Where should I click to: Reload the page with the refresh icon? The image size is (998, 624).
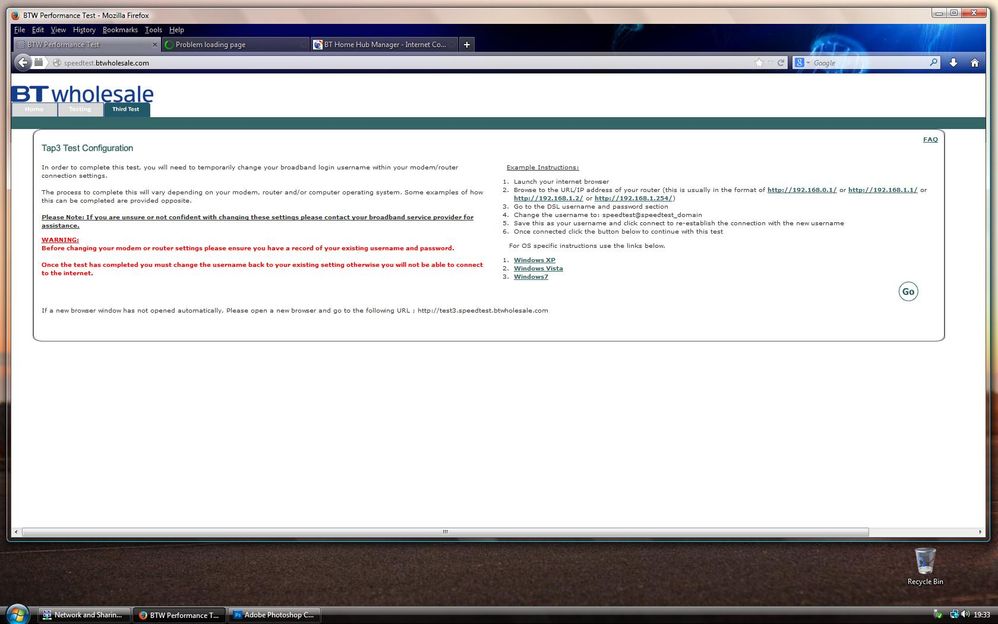[x=781, y=62]
